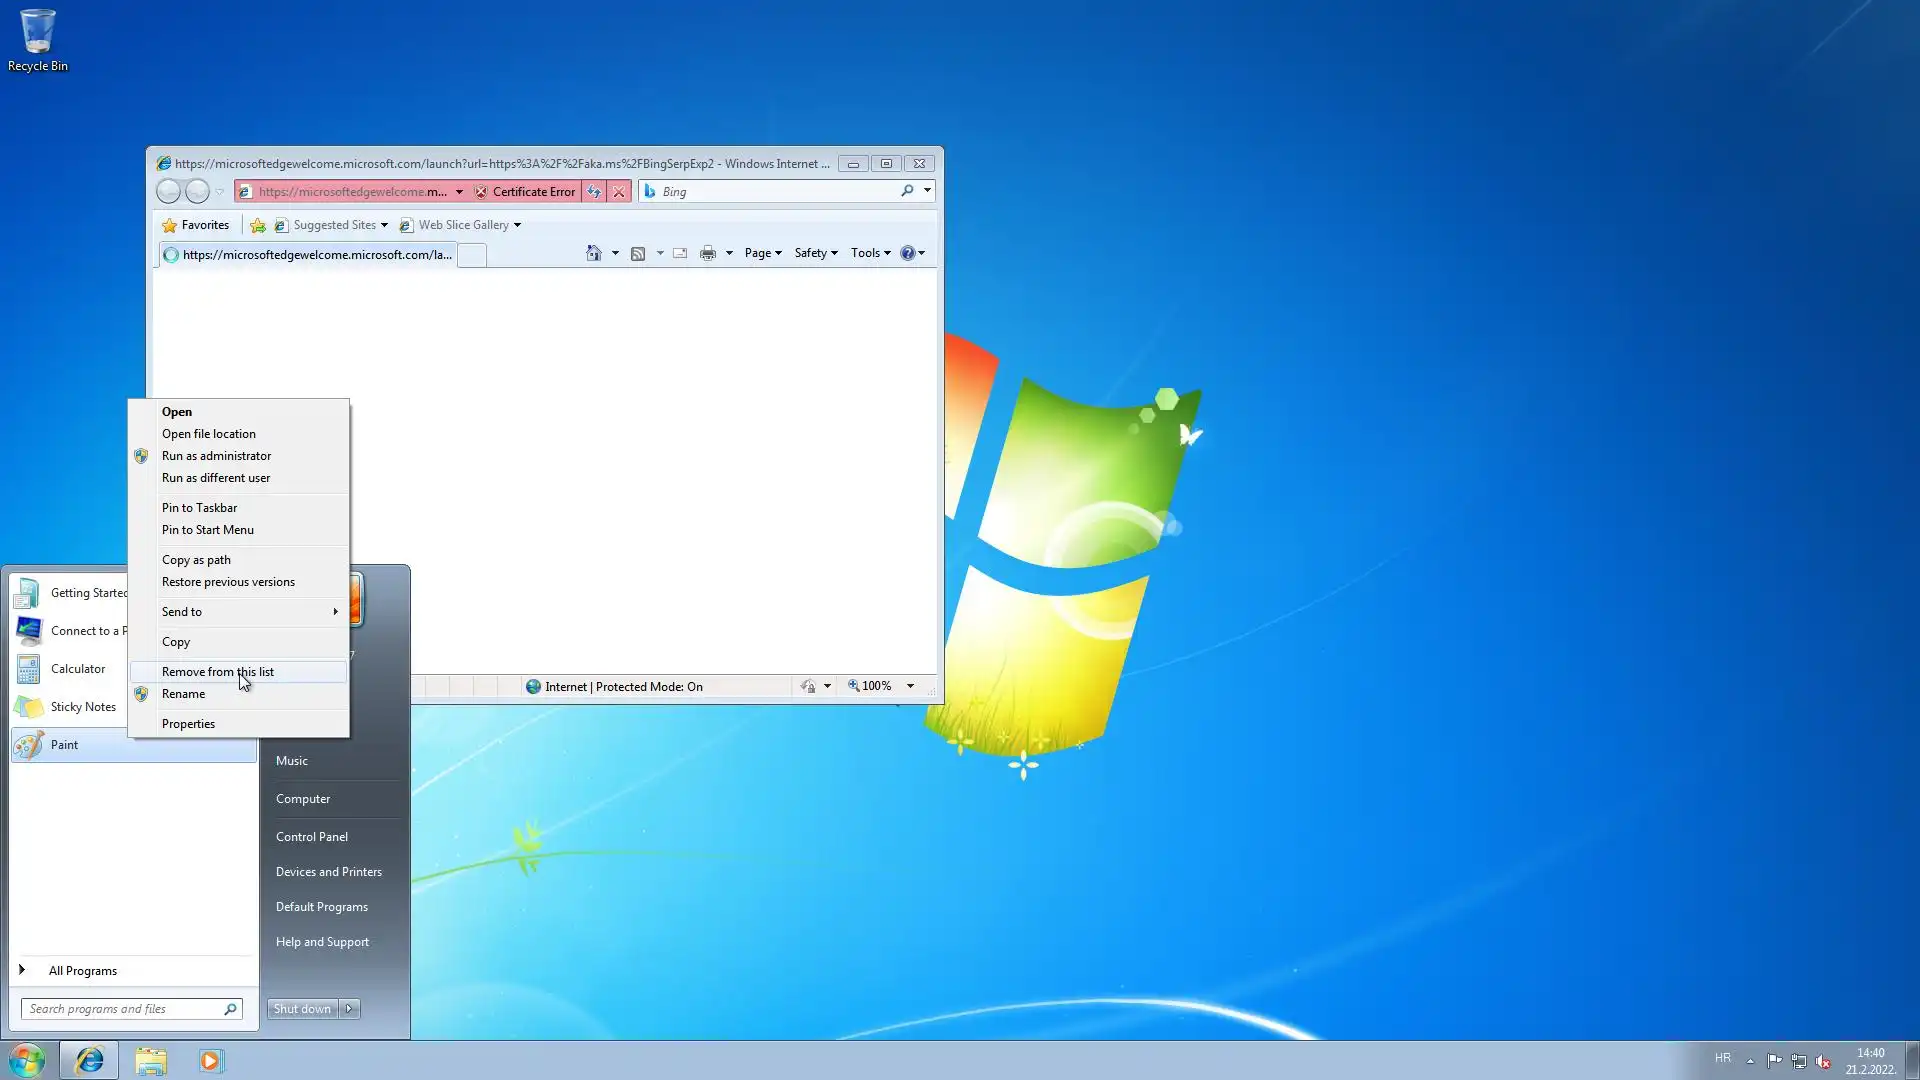Click the Bing search magnifier icon
Image resolution: width=1920 pixels, height=1080 pixels.
pos(907,191)
